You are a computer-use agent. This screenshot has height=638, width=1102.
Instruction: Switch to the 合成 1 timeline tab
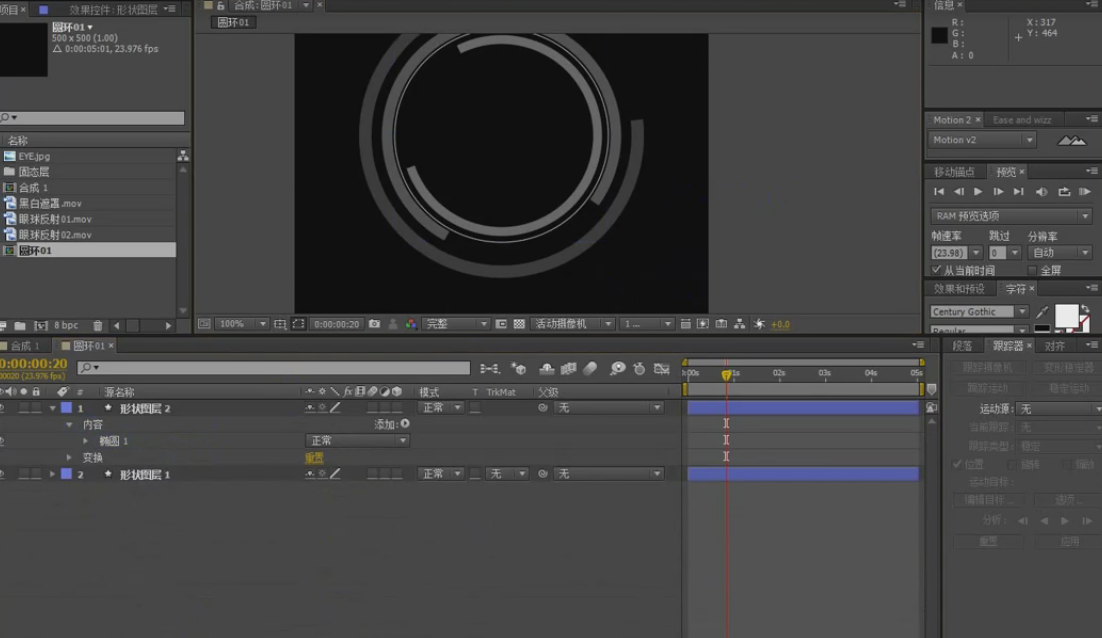pos(25,346)
